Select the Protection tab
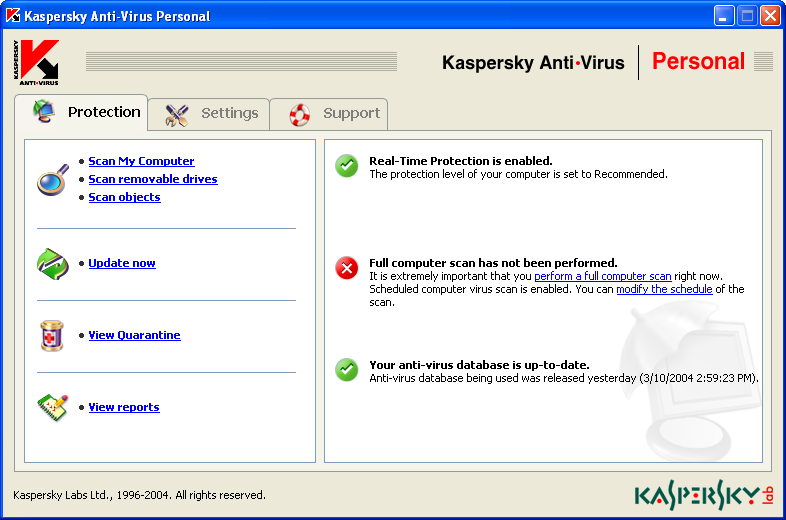The width and height of the screenshot is (786, 520). click(x=87, y=112)
